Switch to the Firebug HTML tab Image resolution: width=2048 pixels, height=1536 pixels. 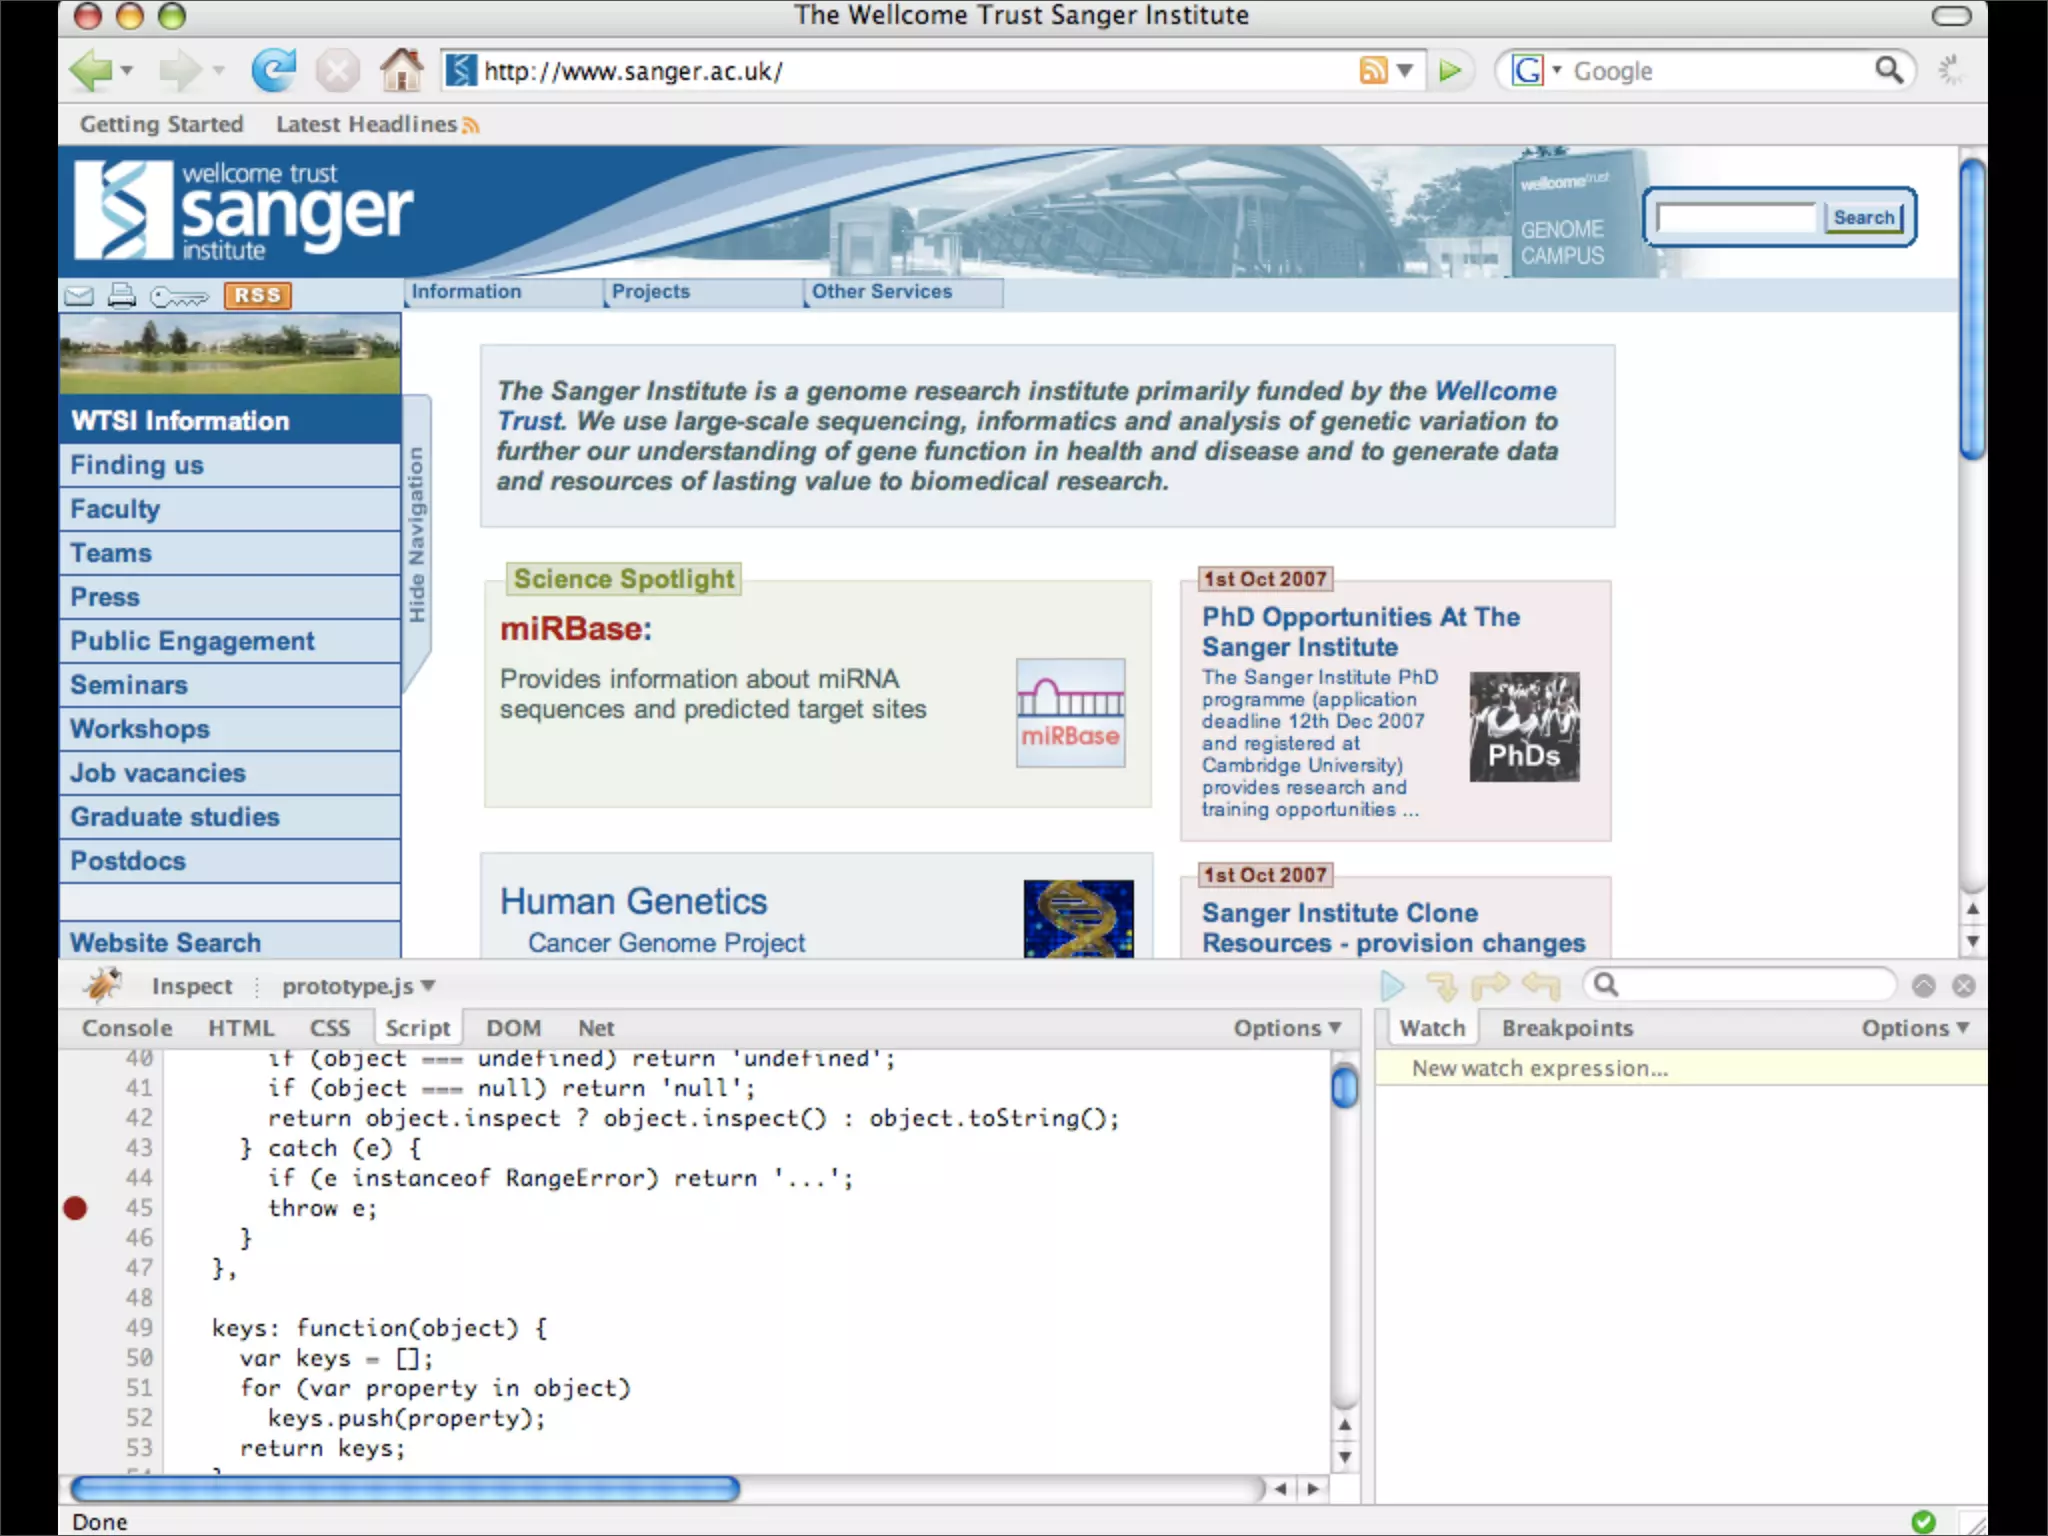241,1028
